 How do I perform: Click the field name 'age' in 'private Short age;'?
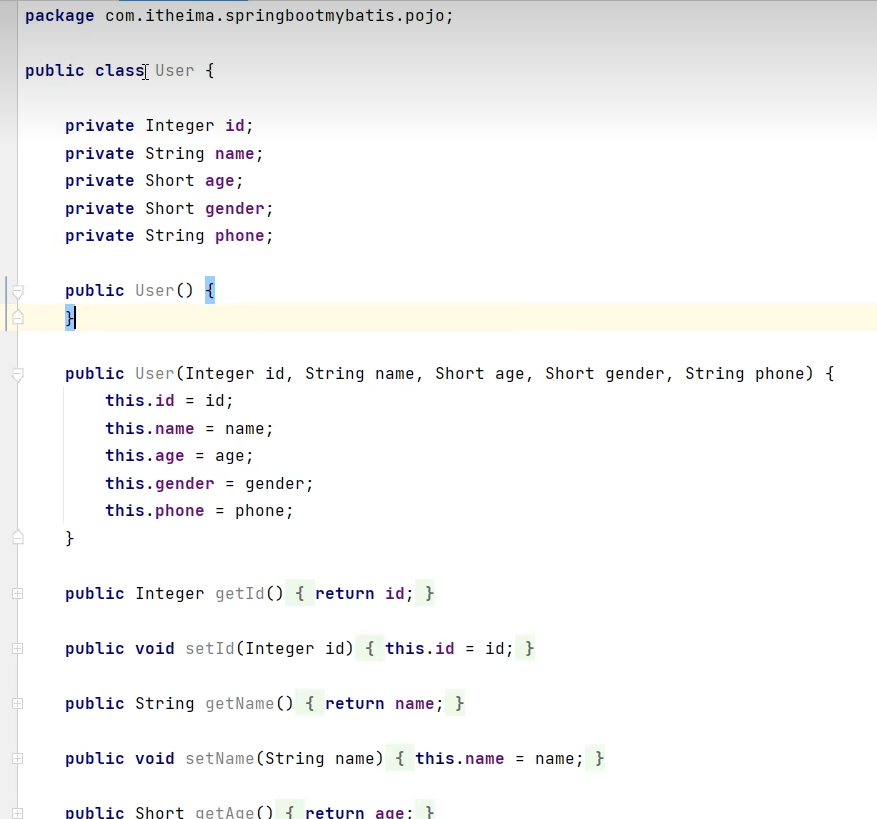220,181
